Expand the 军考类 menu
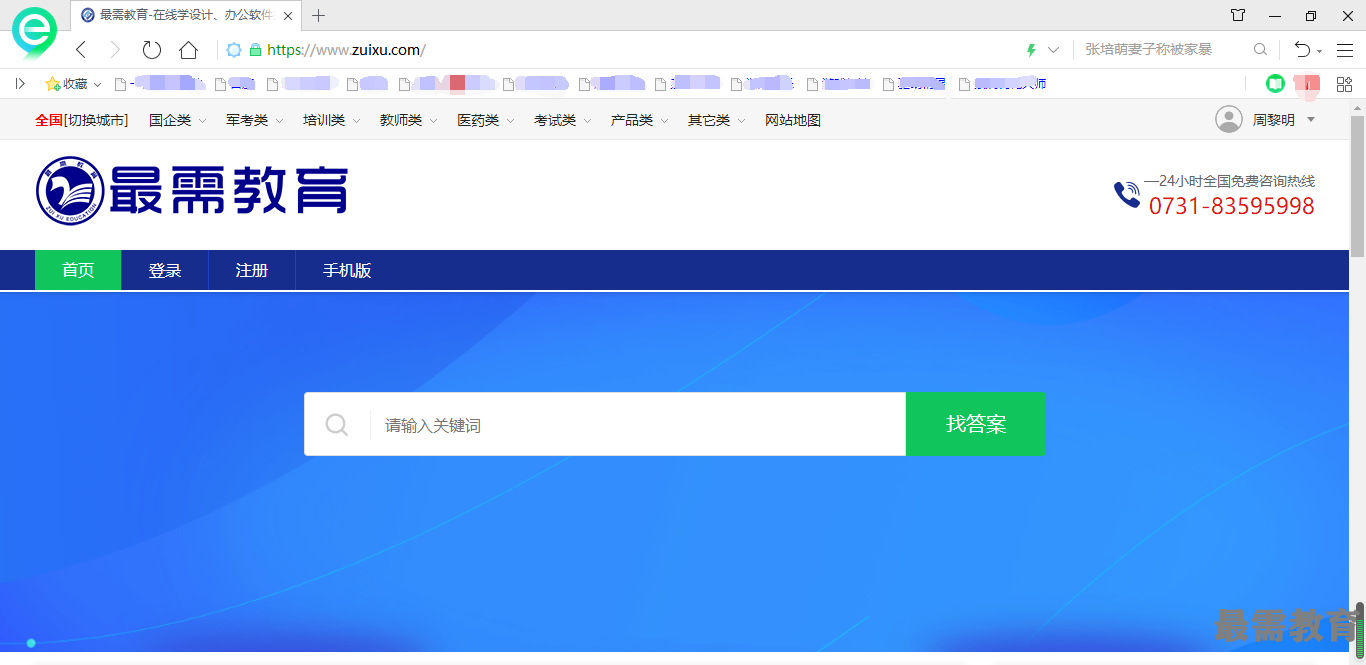Image resolution: width=1366 pixels, height=665 pixels. click(x=254, y=120)
